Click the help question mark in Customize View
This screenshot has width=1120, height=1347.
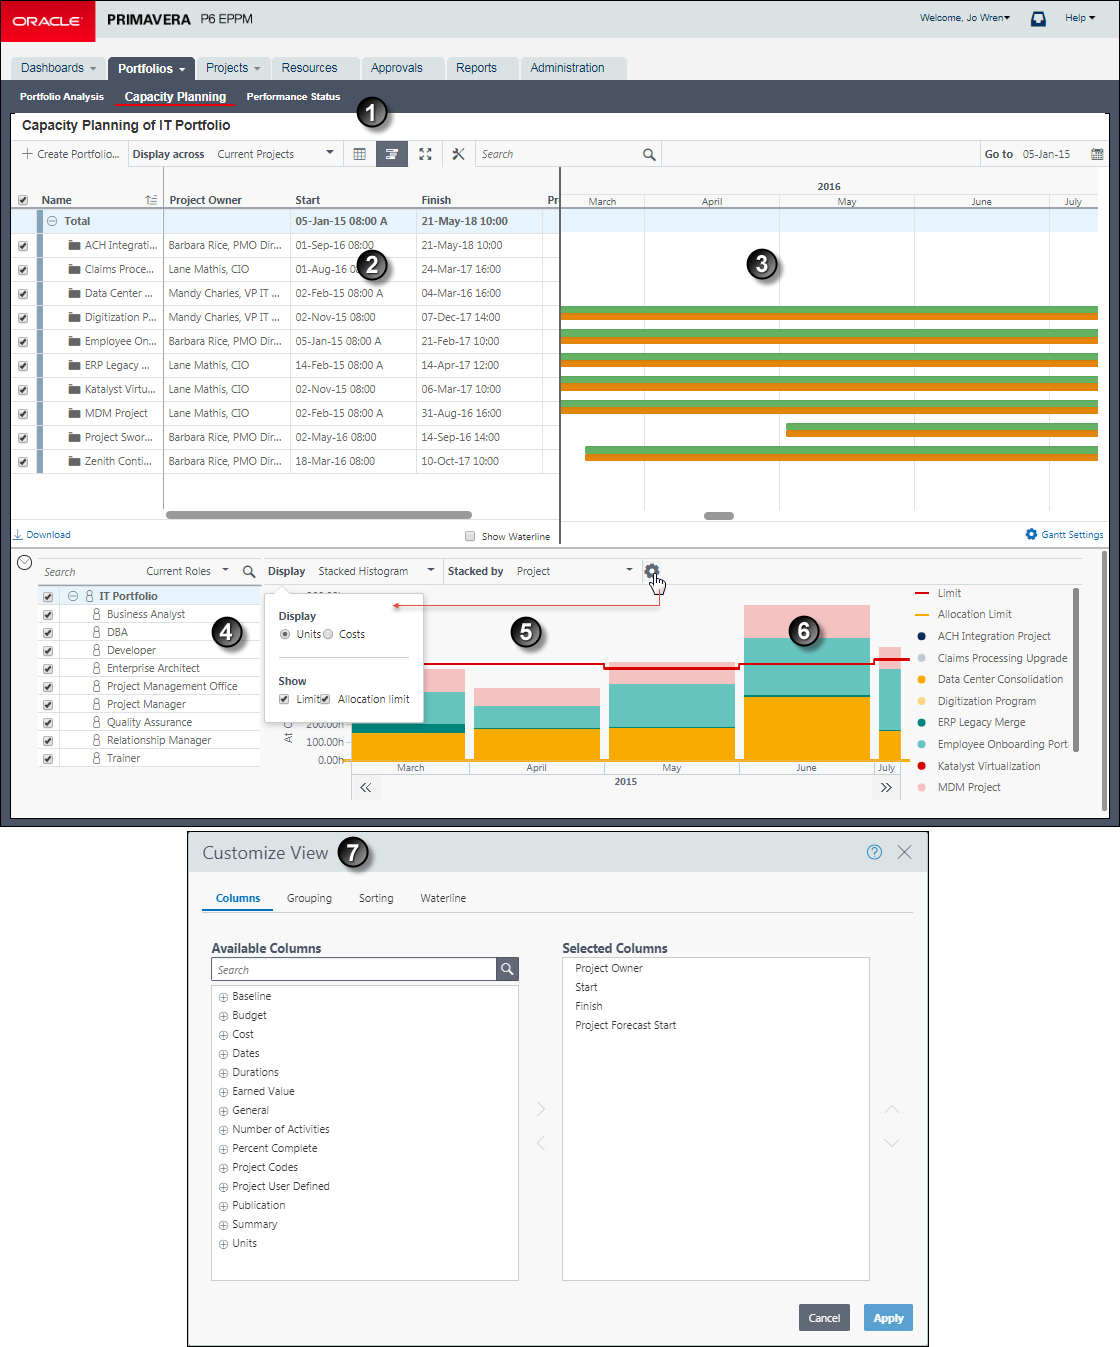(x=874, y=852)
